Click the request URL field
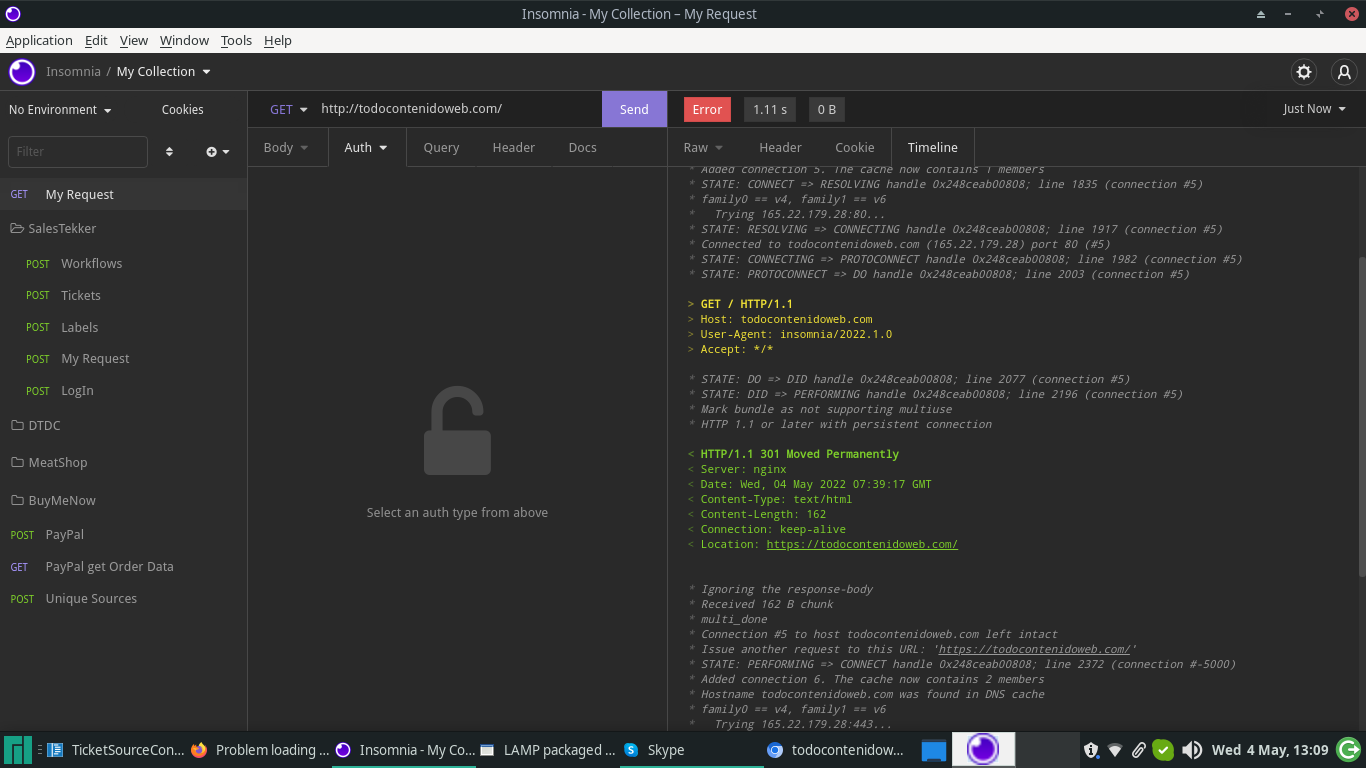This screenshot has height=768, width=1366. [x=458, y=110]
